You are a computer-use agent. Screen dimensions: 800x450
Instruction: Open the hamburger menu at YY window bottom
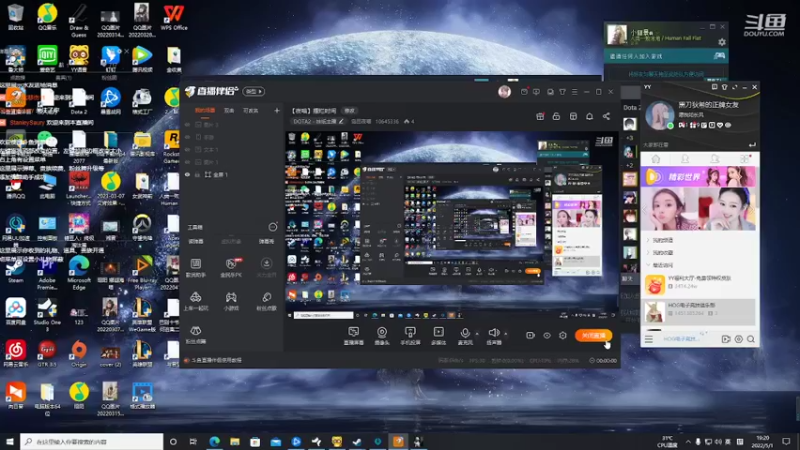648,339
